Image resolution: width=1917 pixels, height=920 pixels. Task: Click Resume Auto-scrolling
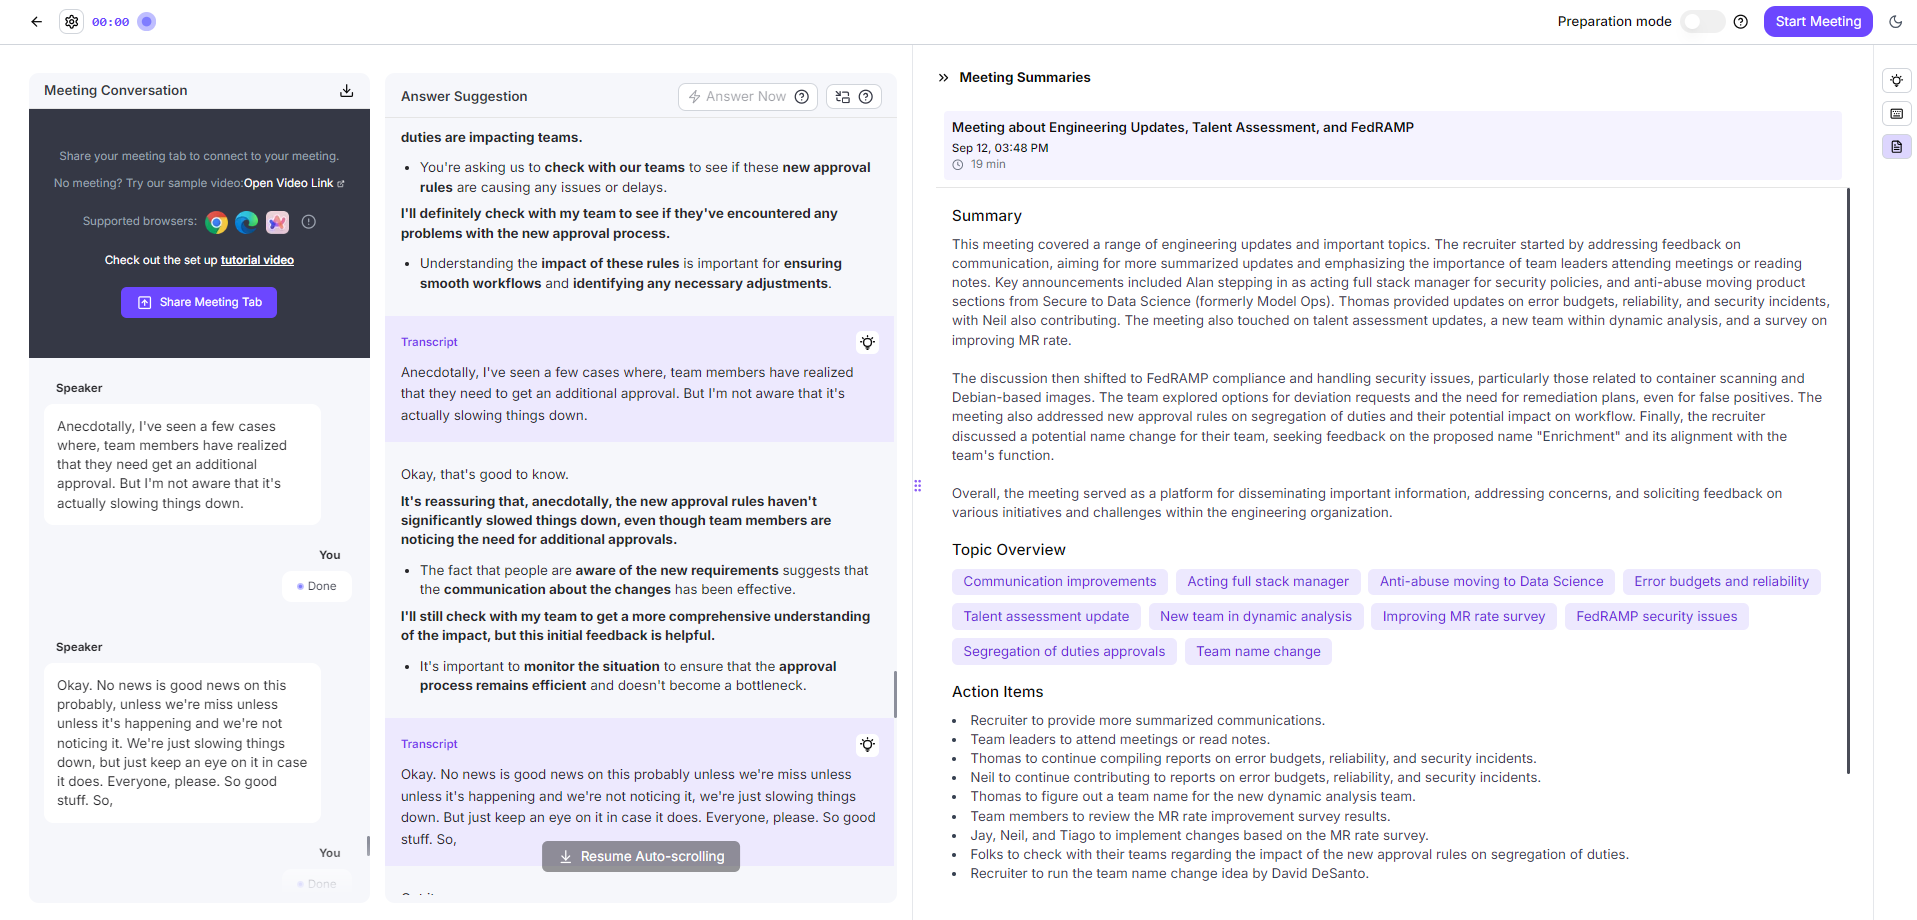641,856
